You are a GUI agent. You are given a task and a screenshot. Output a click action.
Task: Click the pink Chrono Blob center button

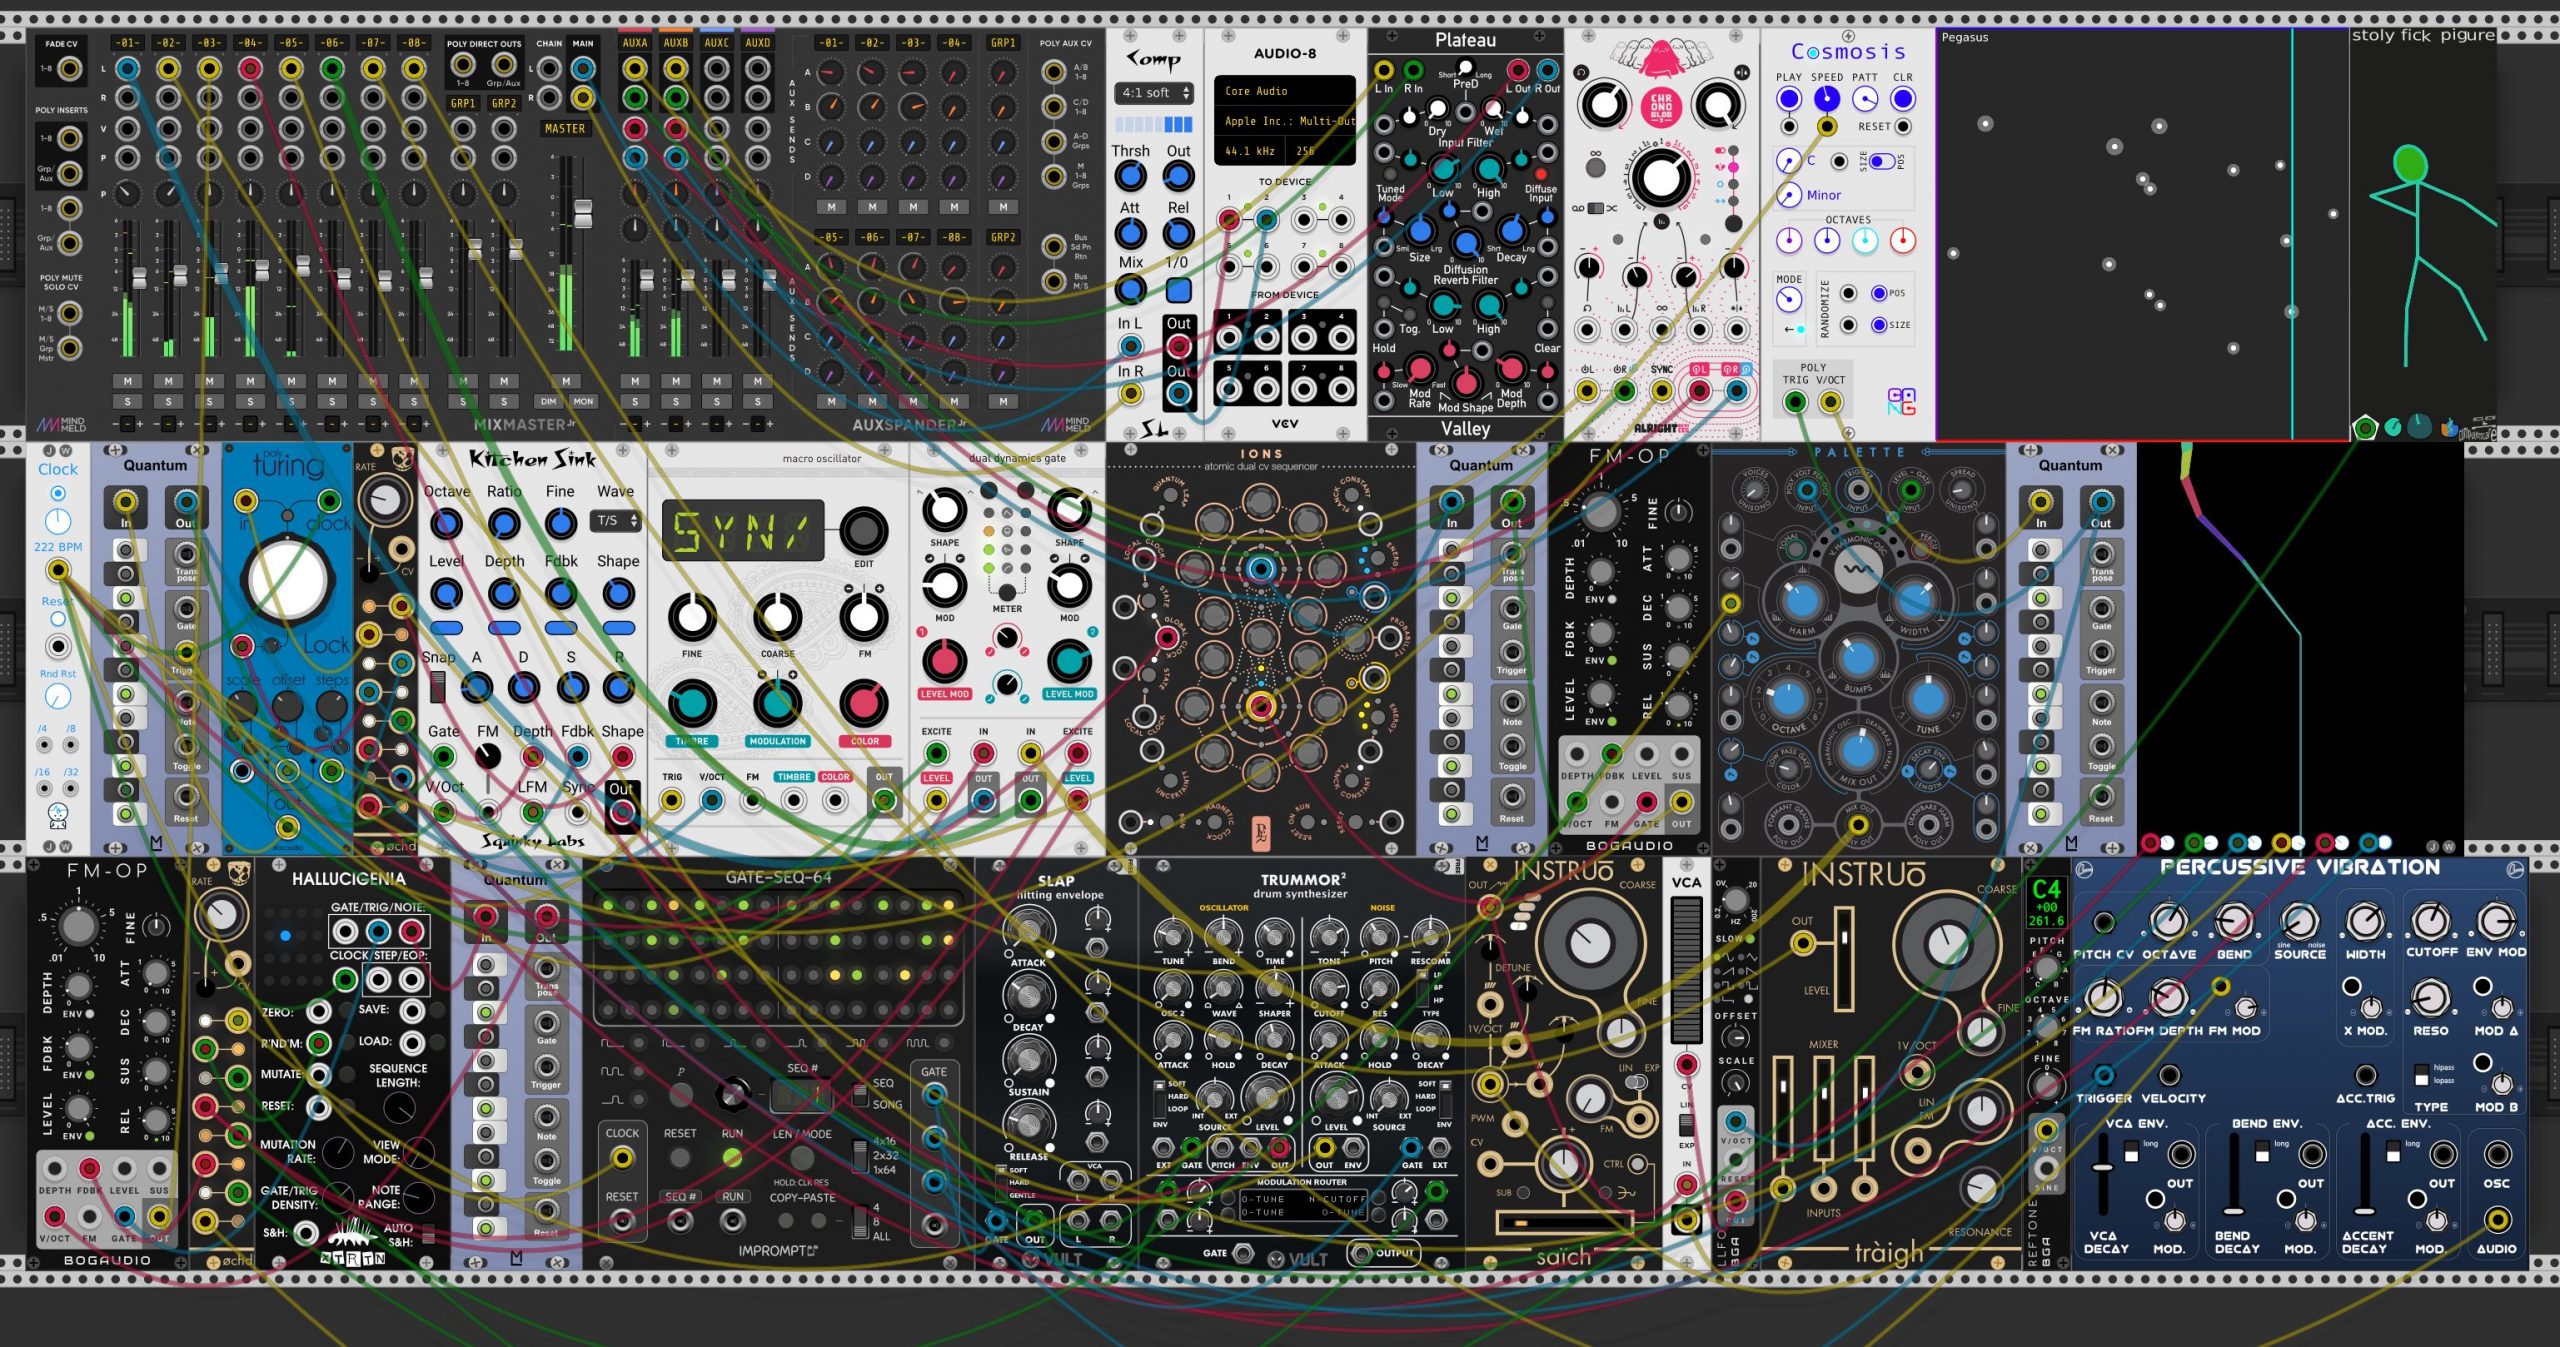pos(1661,107)
